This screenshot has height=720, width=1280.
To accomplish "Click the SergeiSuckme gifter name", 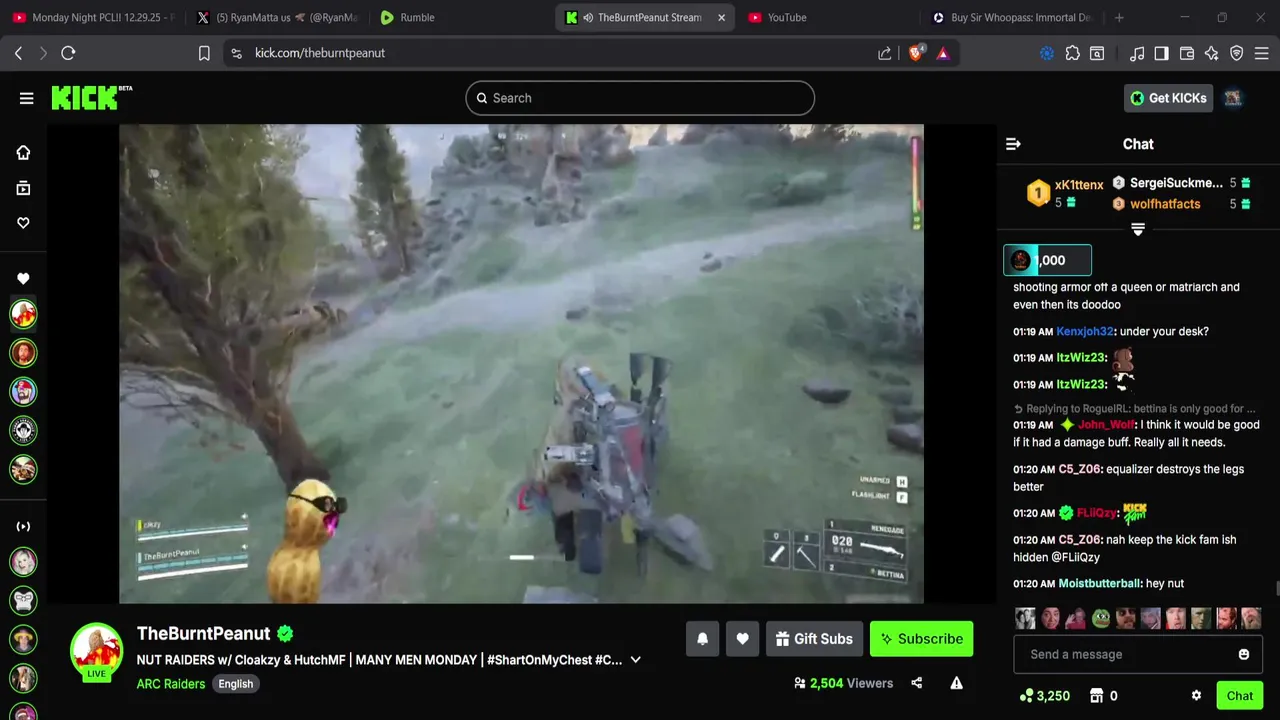I will (x=1176, y=183).
